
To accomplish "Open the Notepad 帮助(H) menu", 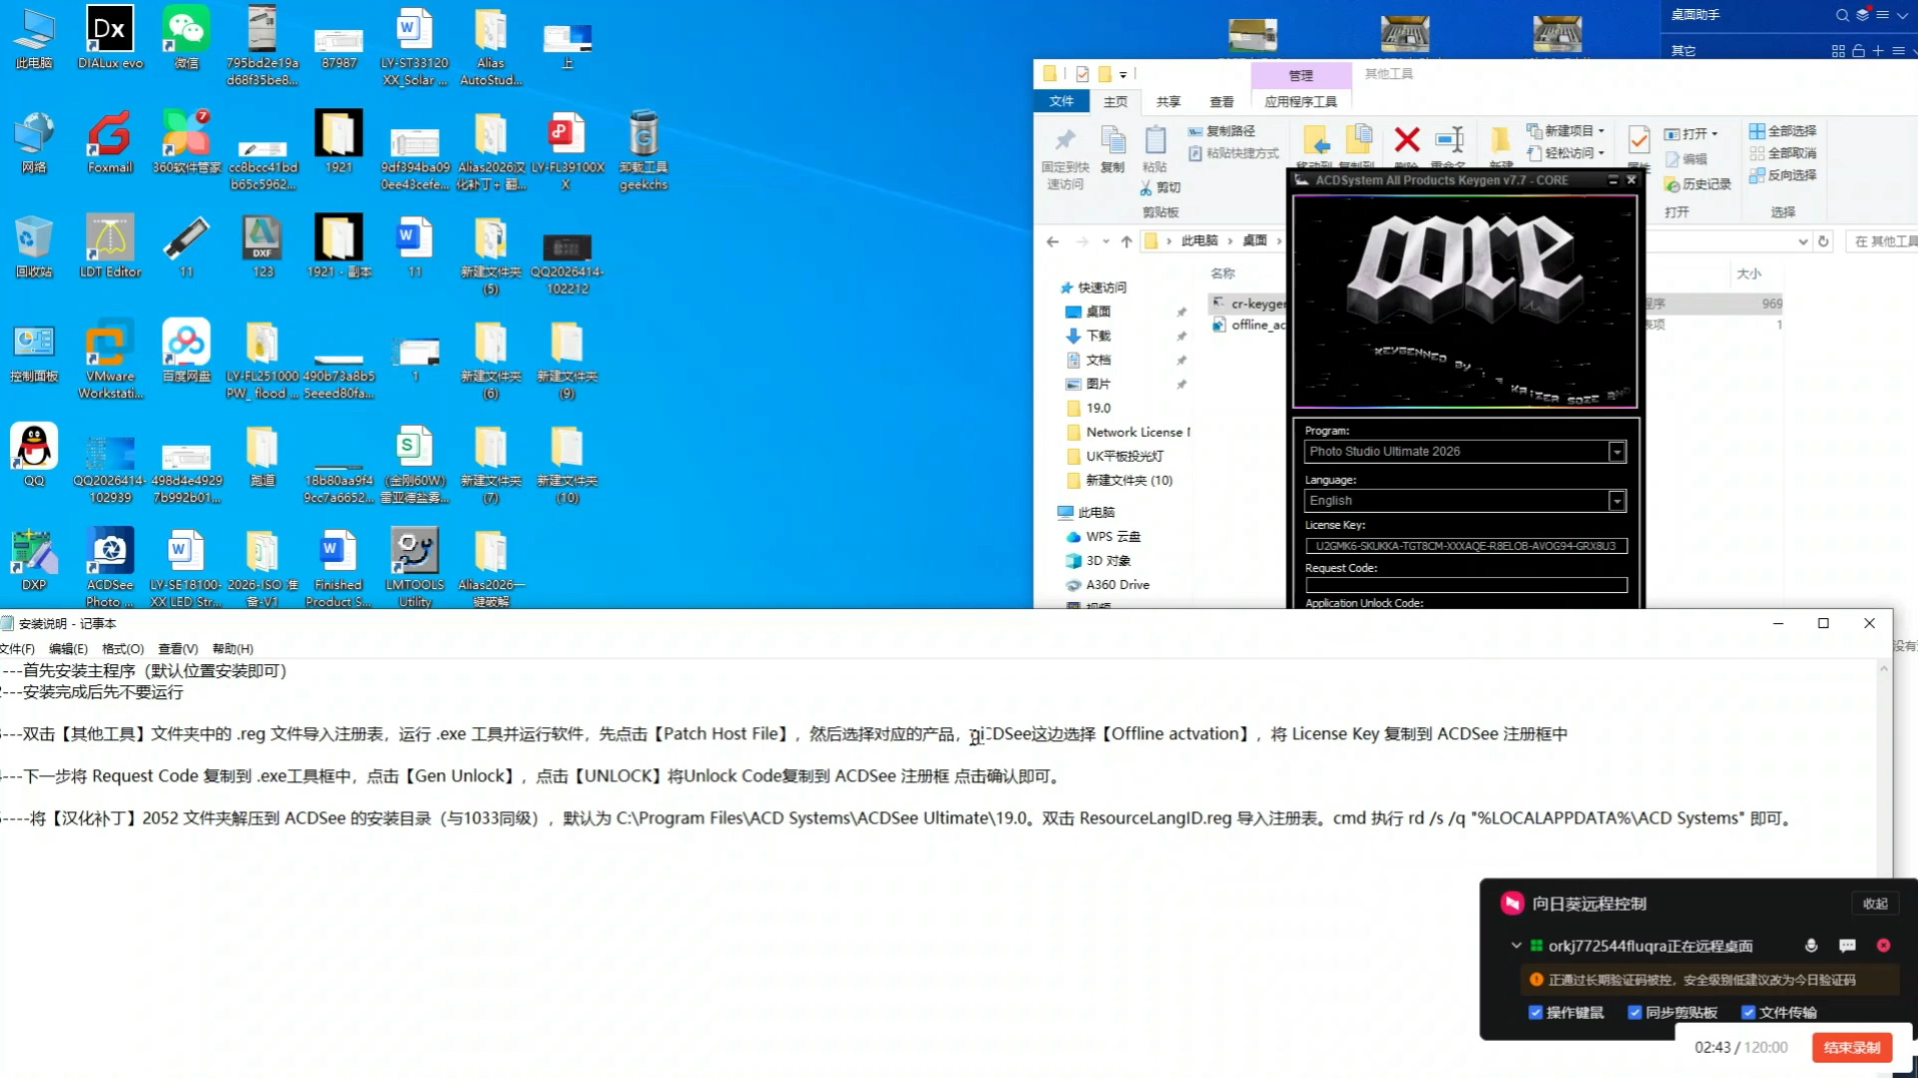I will coord(232,649).
